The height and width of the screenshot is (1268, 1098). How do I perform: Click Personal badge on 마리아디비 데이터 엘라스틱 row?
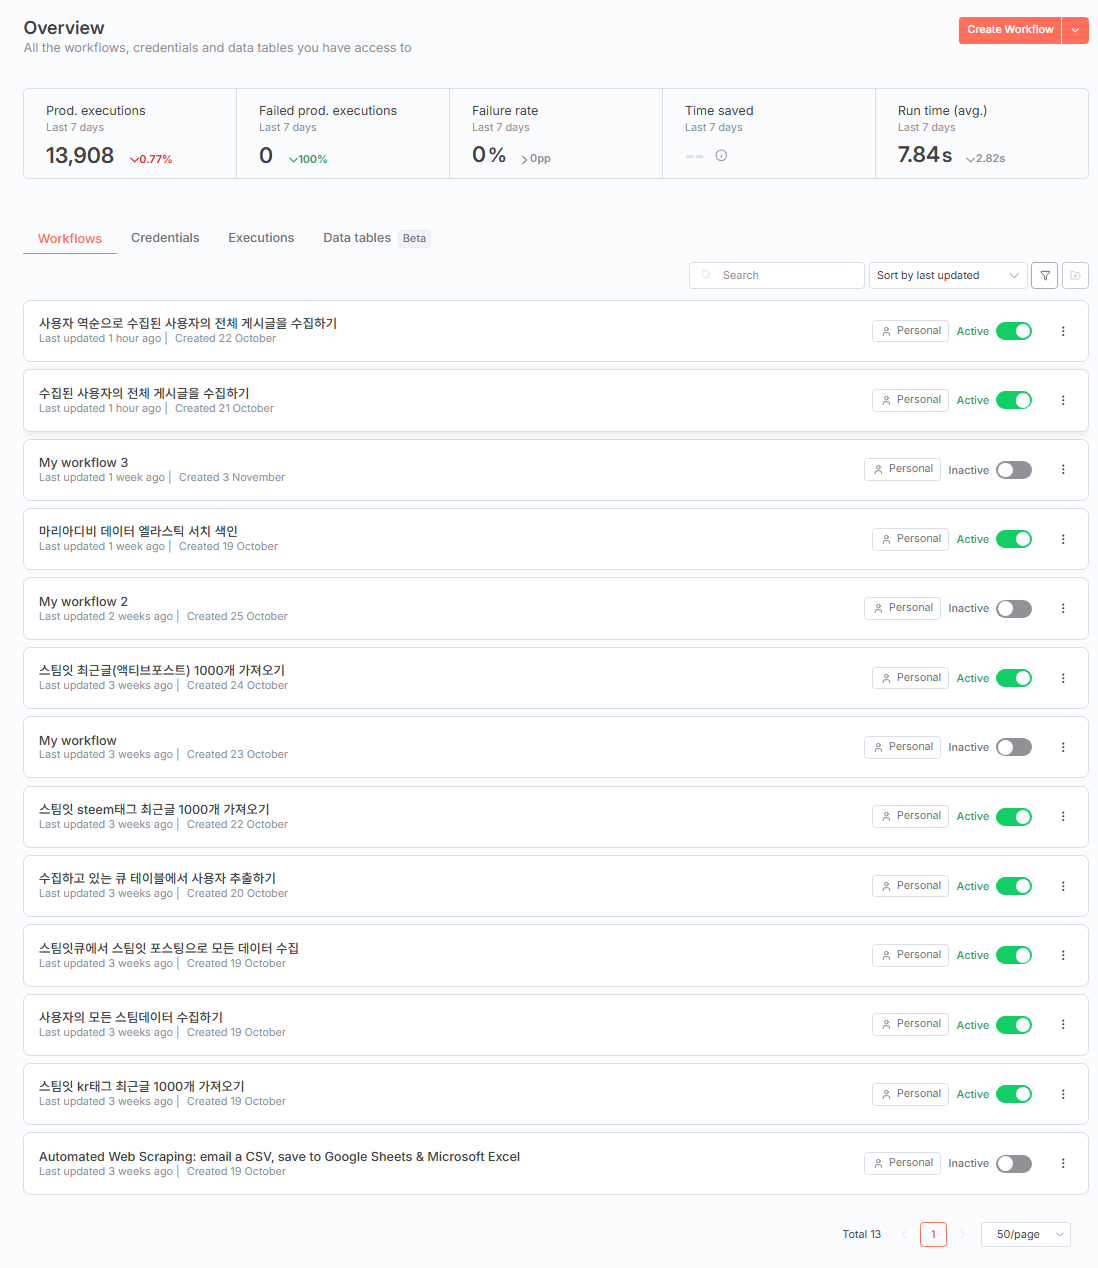[910, 539]
